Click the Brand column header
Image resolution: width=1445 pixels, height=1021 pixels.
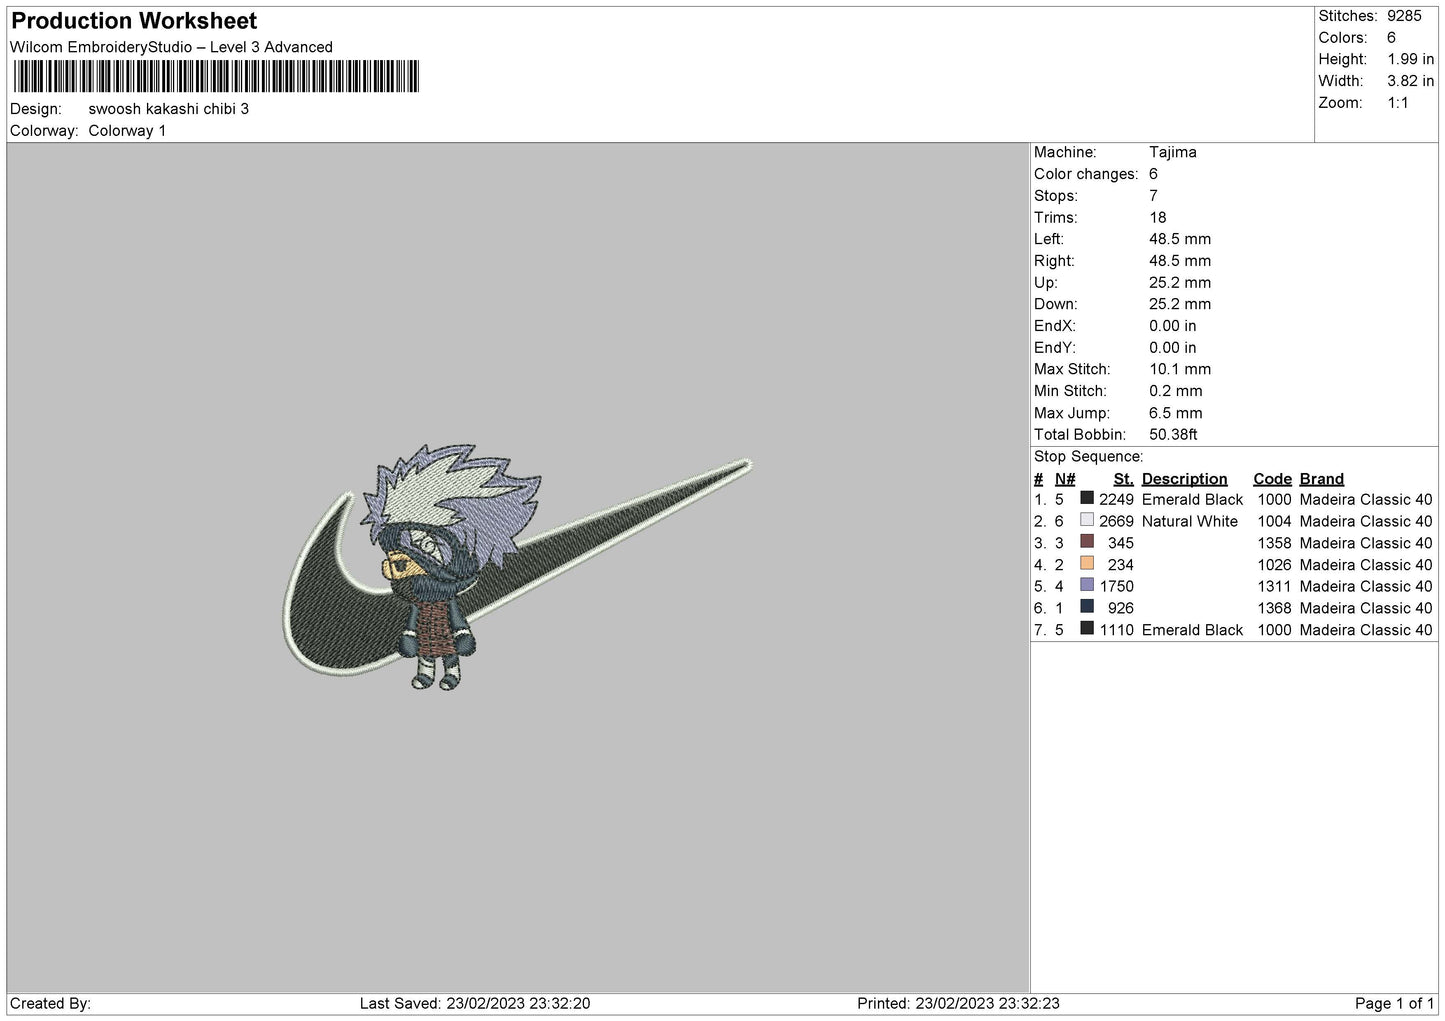tap(1321, 479)
